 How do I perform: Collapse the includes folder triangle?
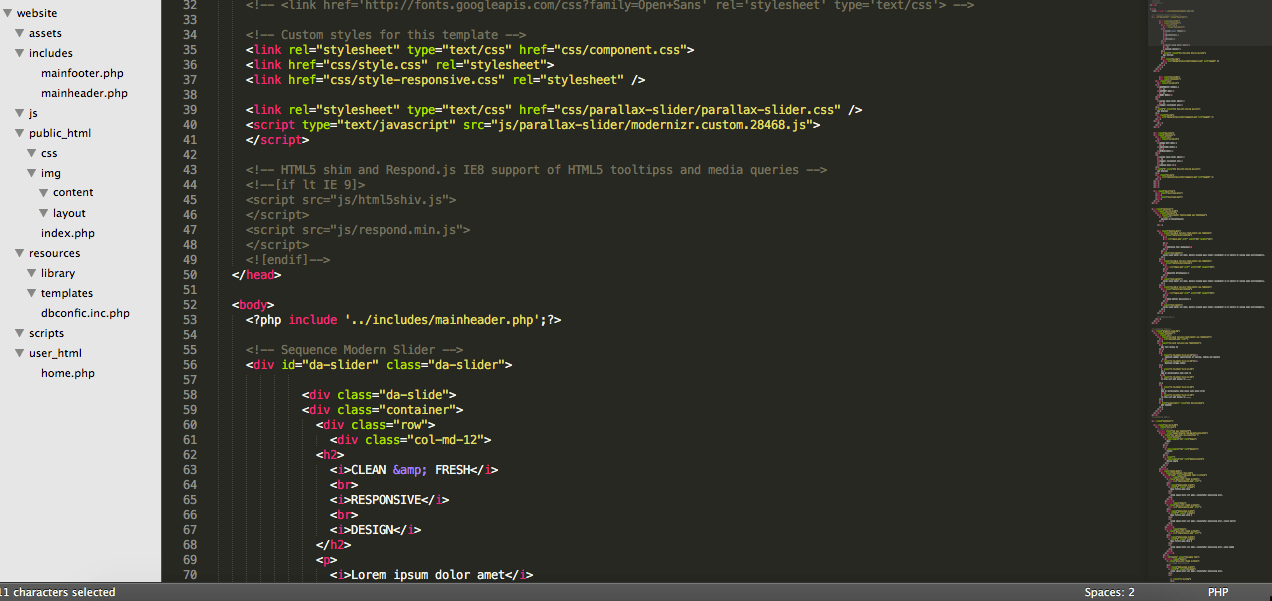pos(20,53)
